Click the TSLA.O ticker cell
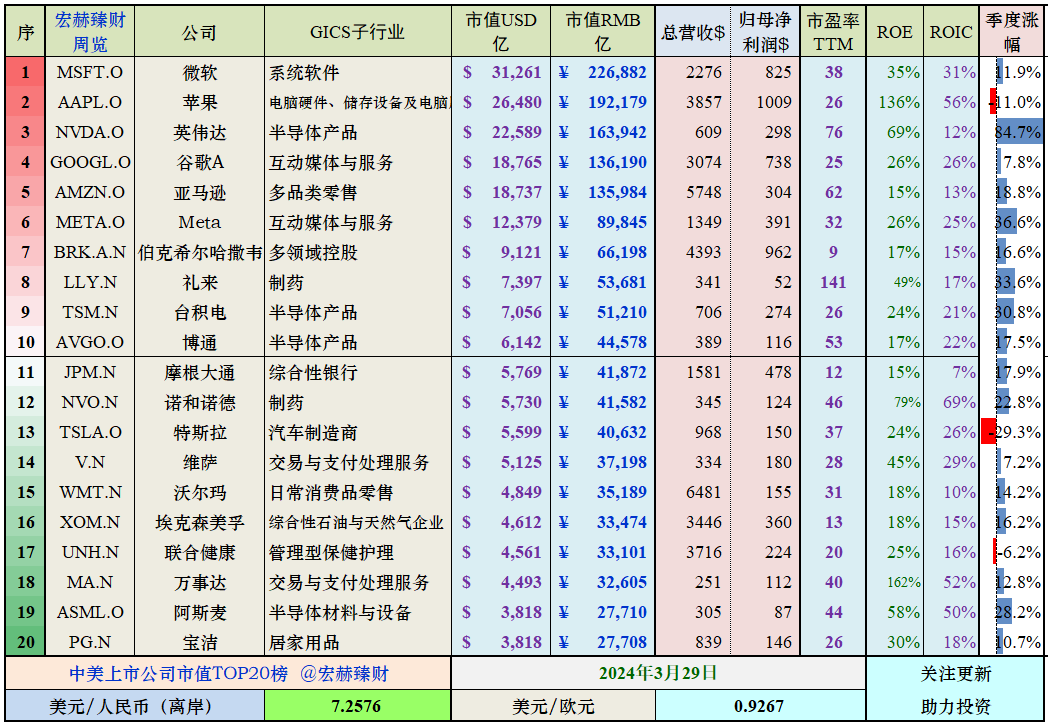 (90, 432)
